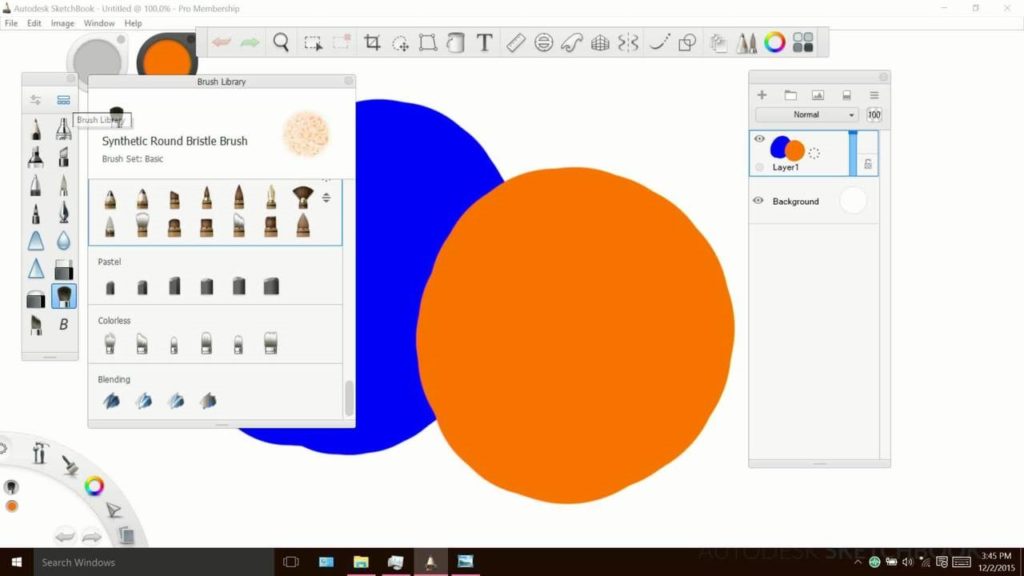The height and width of the screenshot is (576, 1024).
Task: Open the Windows Start menu
Action: pos(16,562)
